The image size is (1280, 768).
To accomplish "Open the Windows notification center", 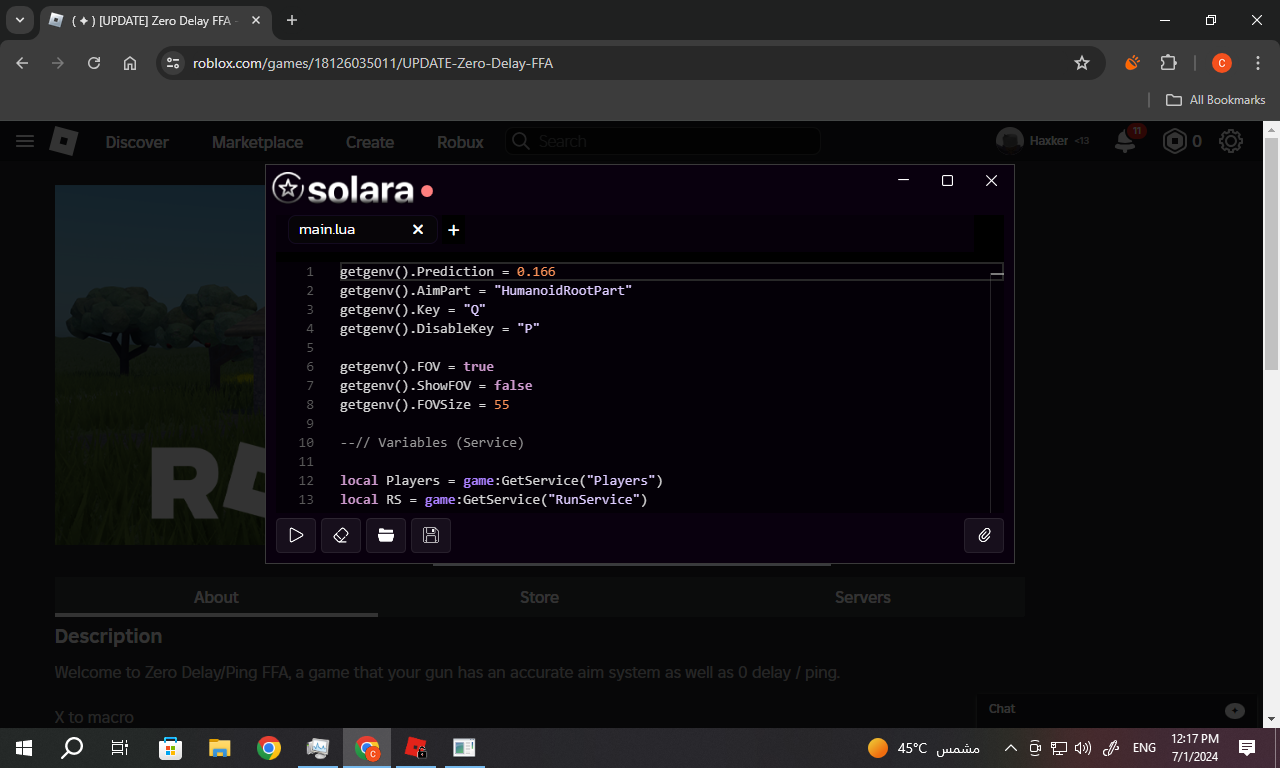I will coord(1247,747).
